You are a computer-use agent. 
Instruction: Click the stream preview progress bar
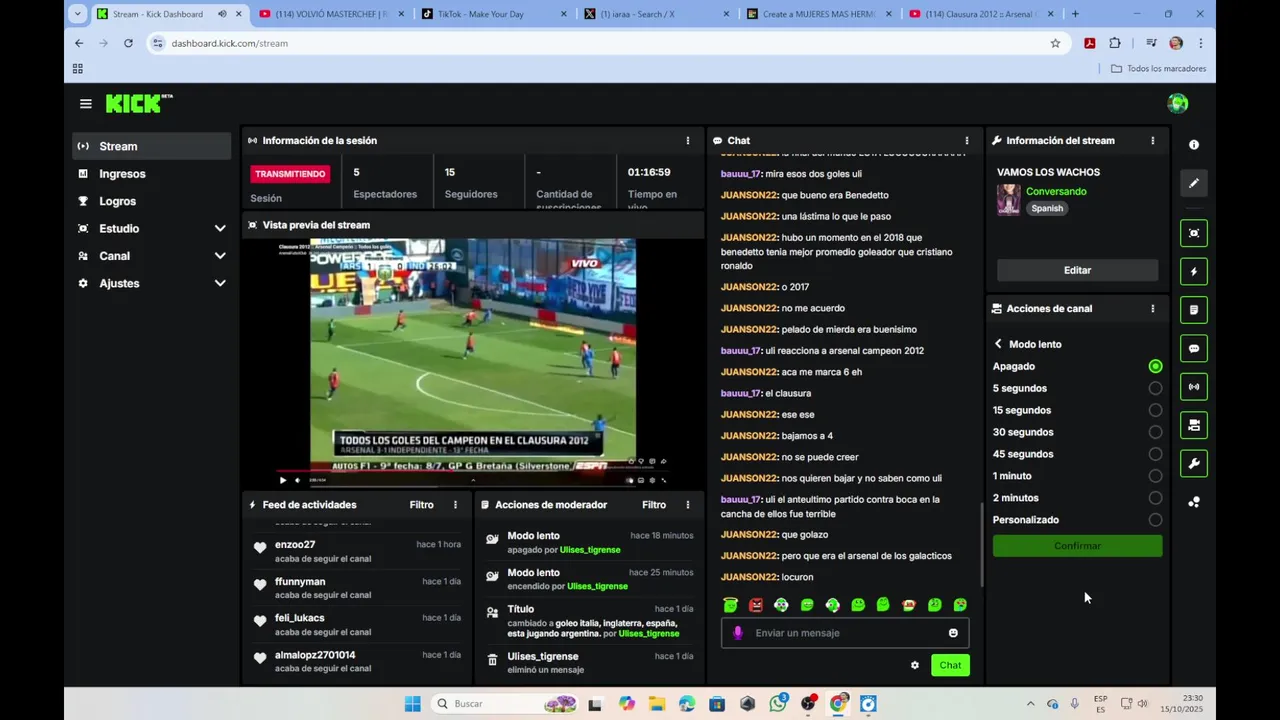472,469
